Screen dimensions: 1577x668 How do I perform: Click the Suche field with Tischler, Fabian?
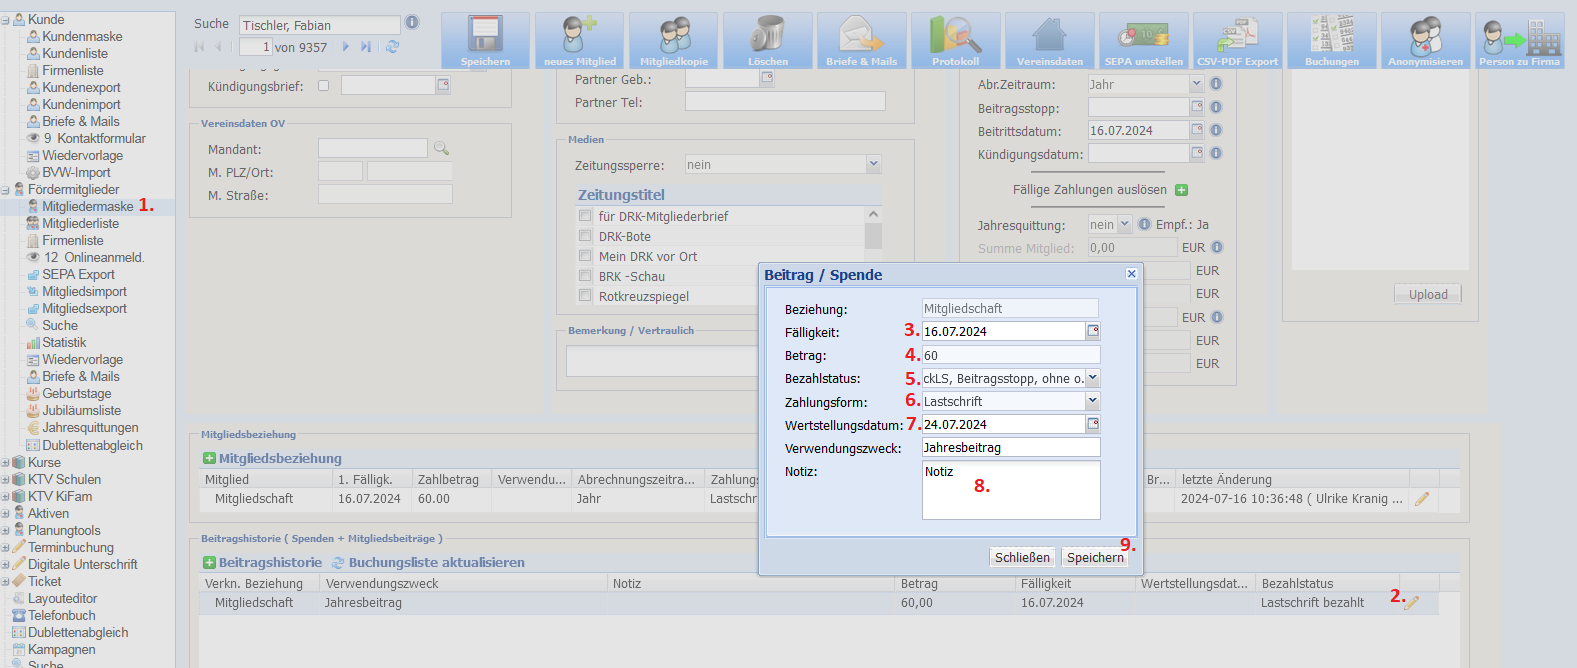click(x=320, y=25)
